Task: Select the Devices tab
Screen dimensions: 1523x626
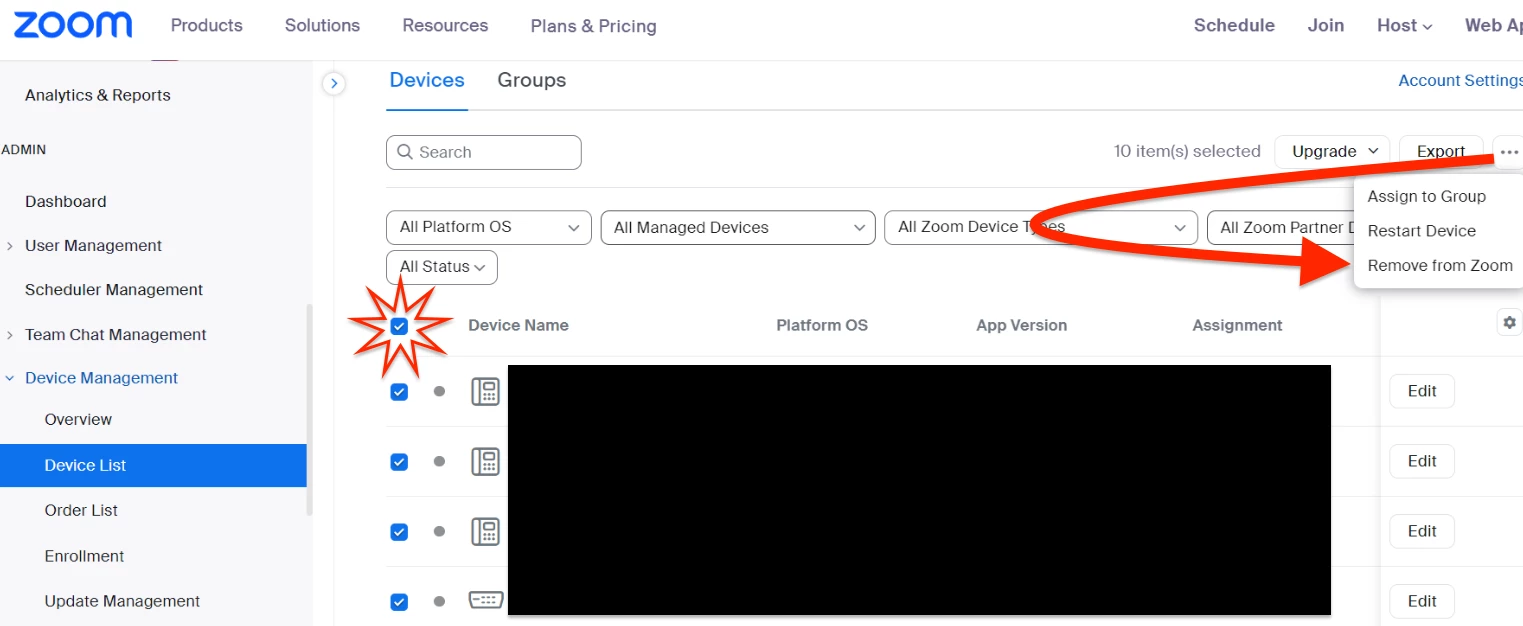Action: click(x=427, y=80)
